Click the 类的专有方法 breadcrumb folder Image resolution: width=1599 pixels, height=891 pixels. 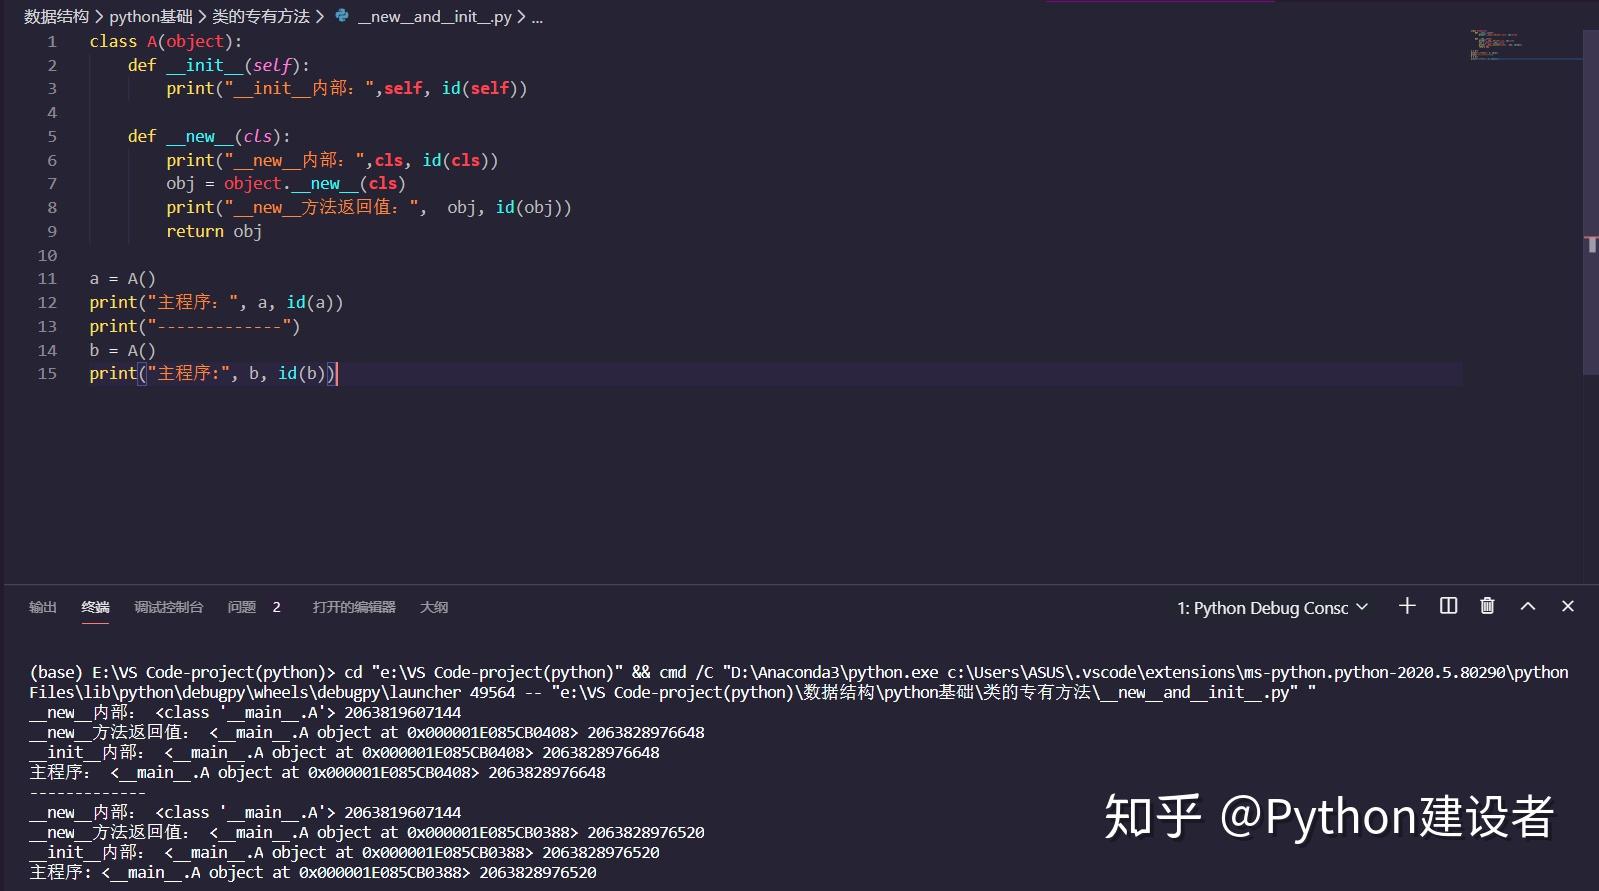(x=261, y=16)
